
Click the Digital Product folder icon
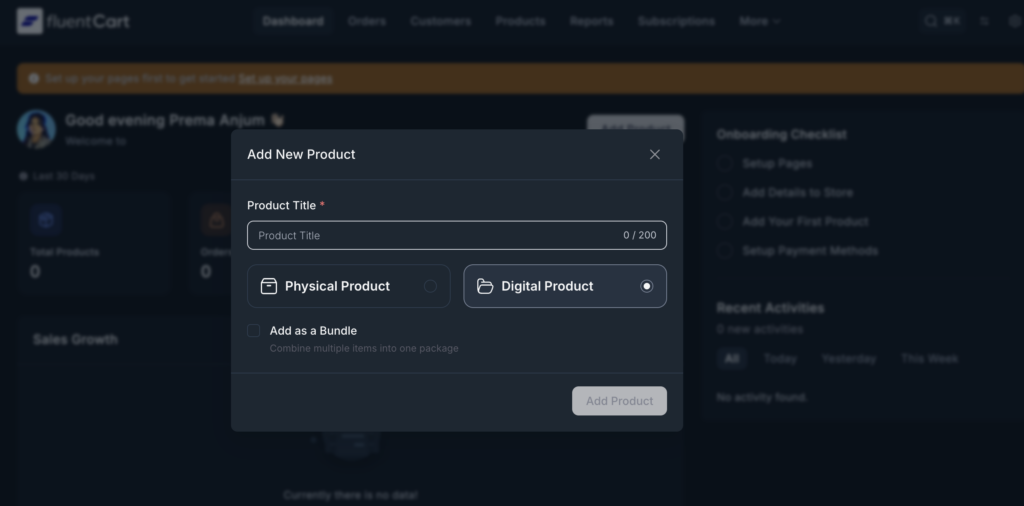pyautogui.click(x=485, y=286)
